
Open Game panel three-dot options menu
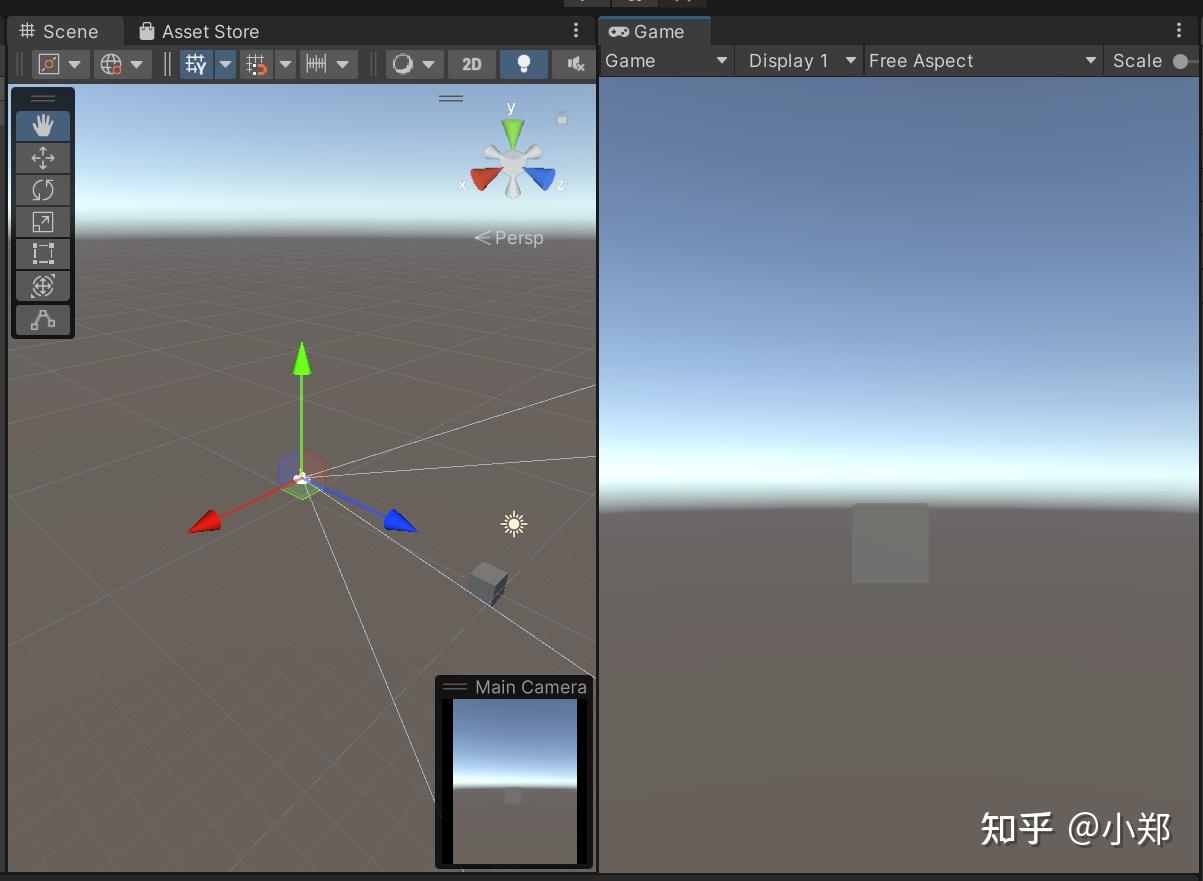[x=1180, y=31]
